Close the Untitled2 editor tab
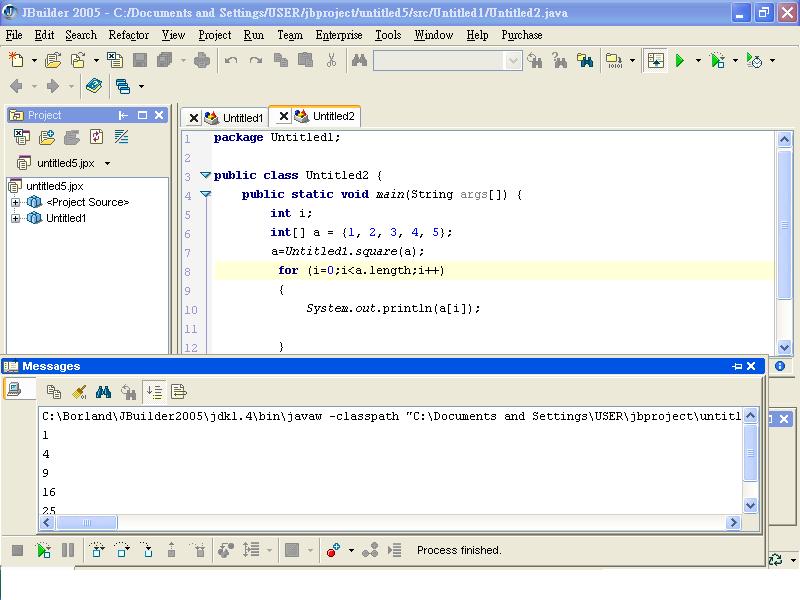Screen dimensions: 800x600 pos(284,116)
